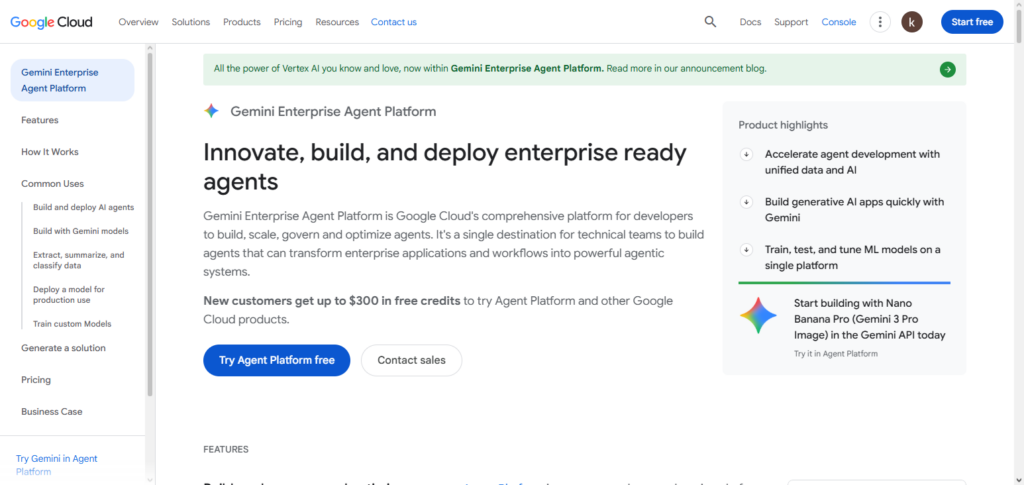1024x485 pixels.
Task: Jump to How It Works section
Action: pos(50,152)
